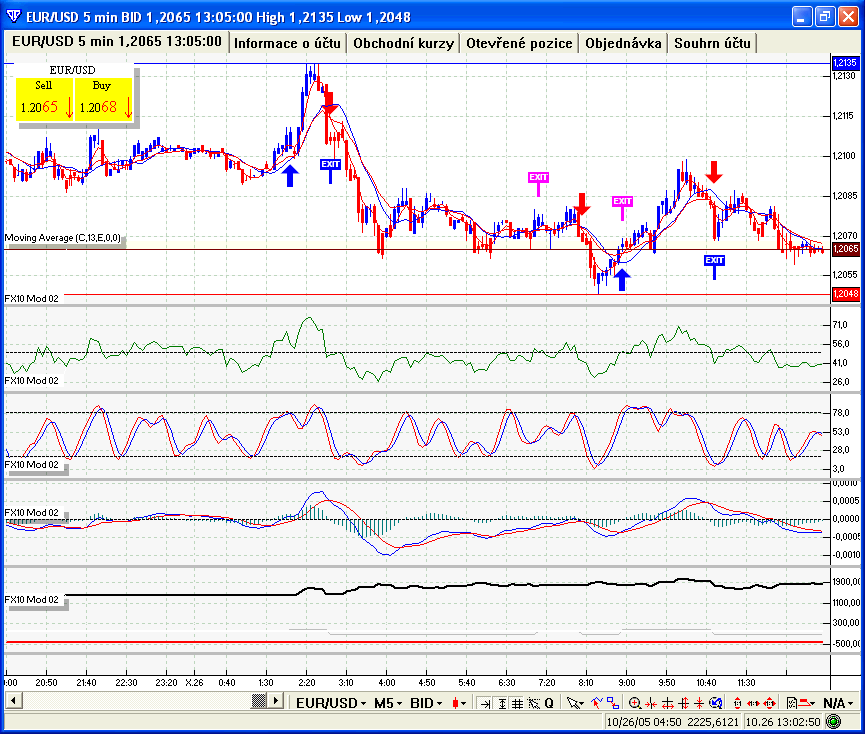
Task: Open the candlestick chart style dropdown
Action: (x=459, y=703)
